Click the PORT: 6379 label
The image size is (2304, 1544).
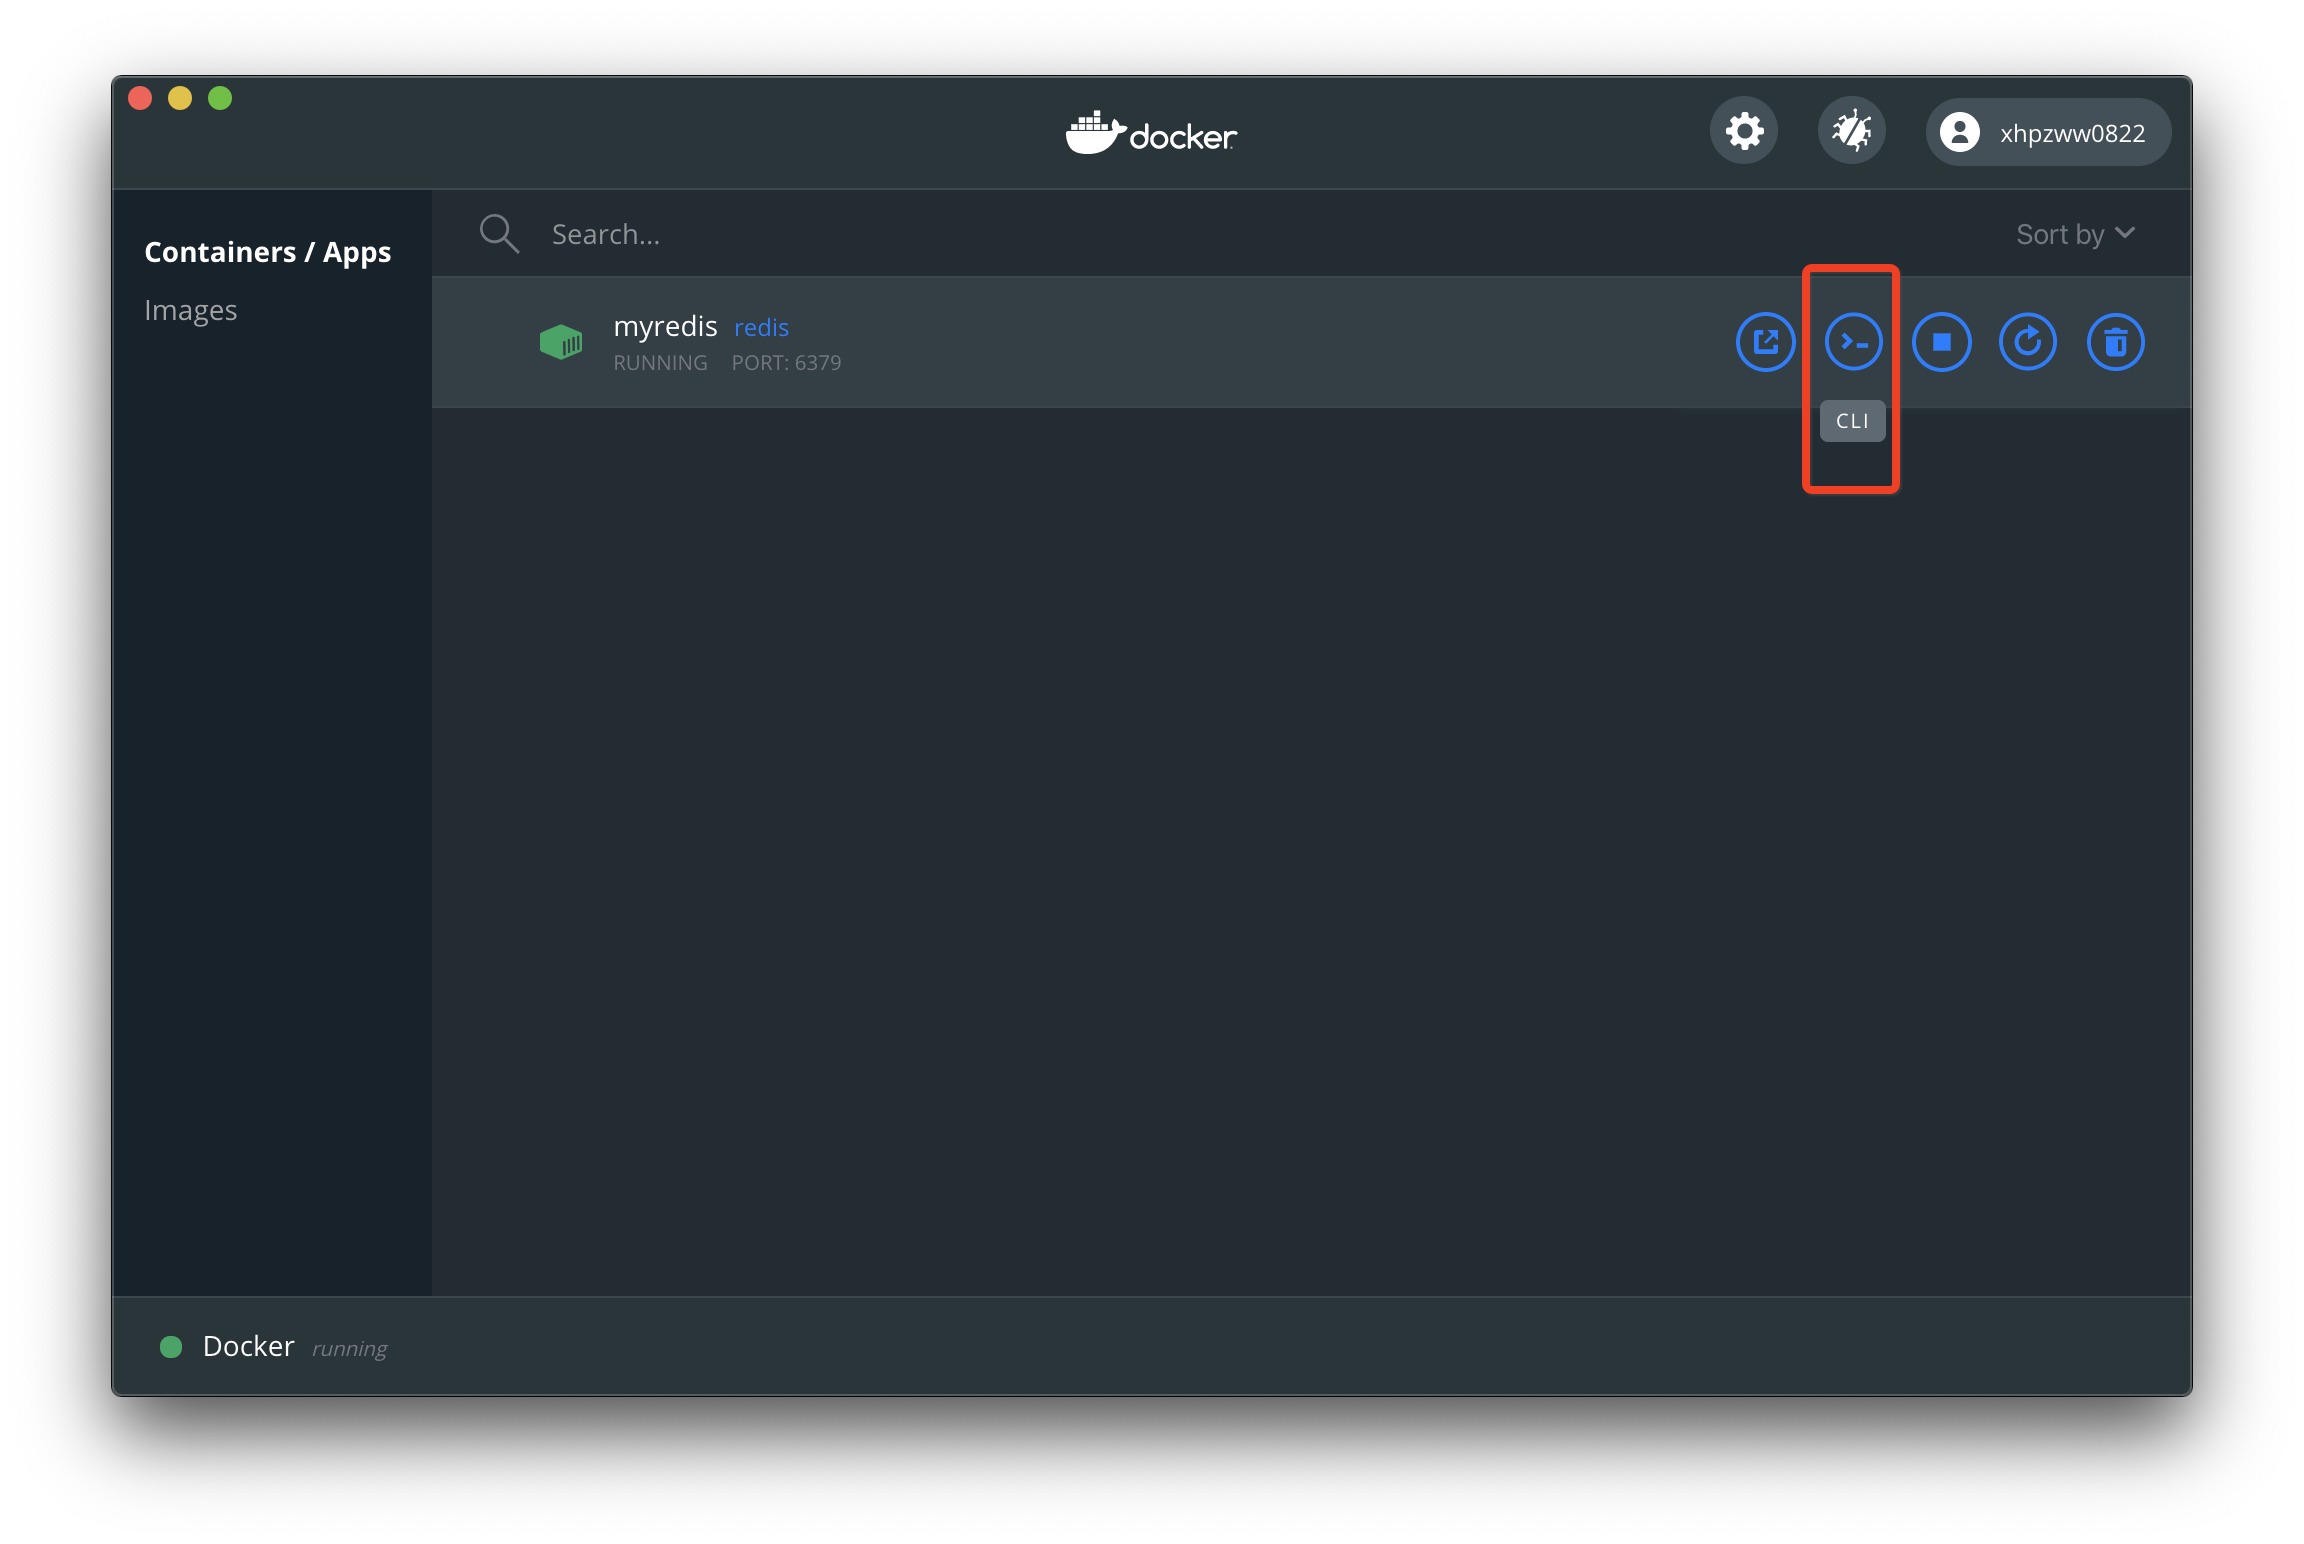(786, 363)
